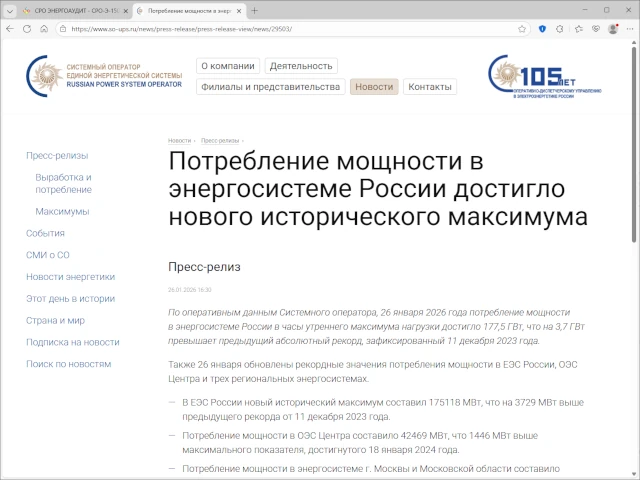
Task: Open the favorites list icon
Action: [578, 29]
